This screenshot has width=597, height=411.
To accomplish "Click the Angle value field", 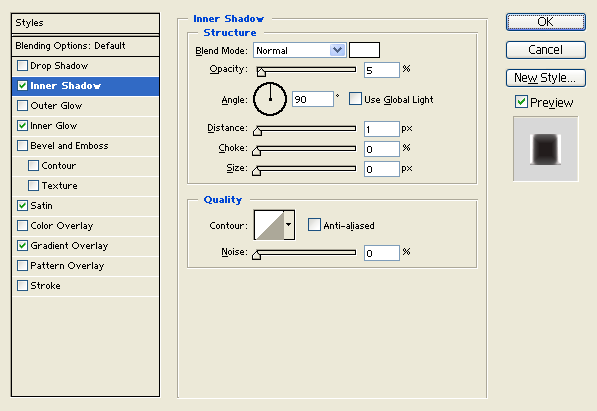I will point(313,99).
